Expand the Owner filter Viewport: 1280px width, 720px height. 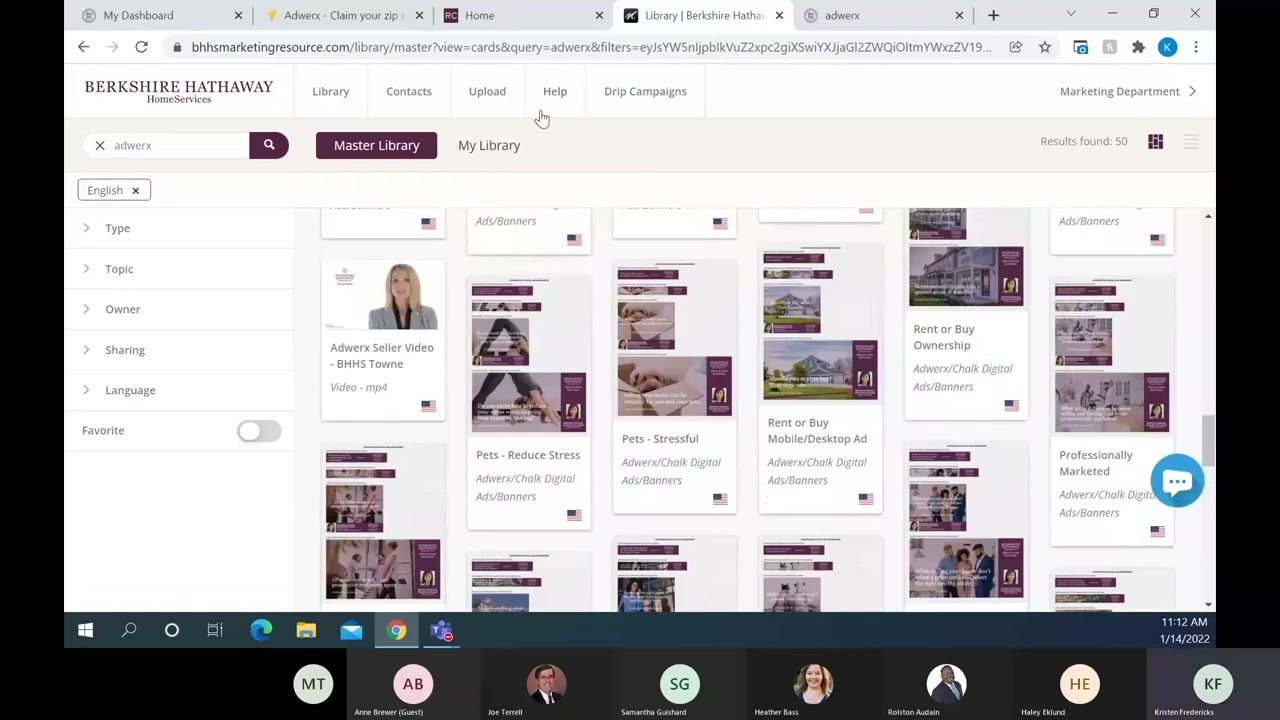click(x=123, y=309)
